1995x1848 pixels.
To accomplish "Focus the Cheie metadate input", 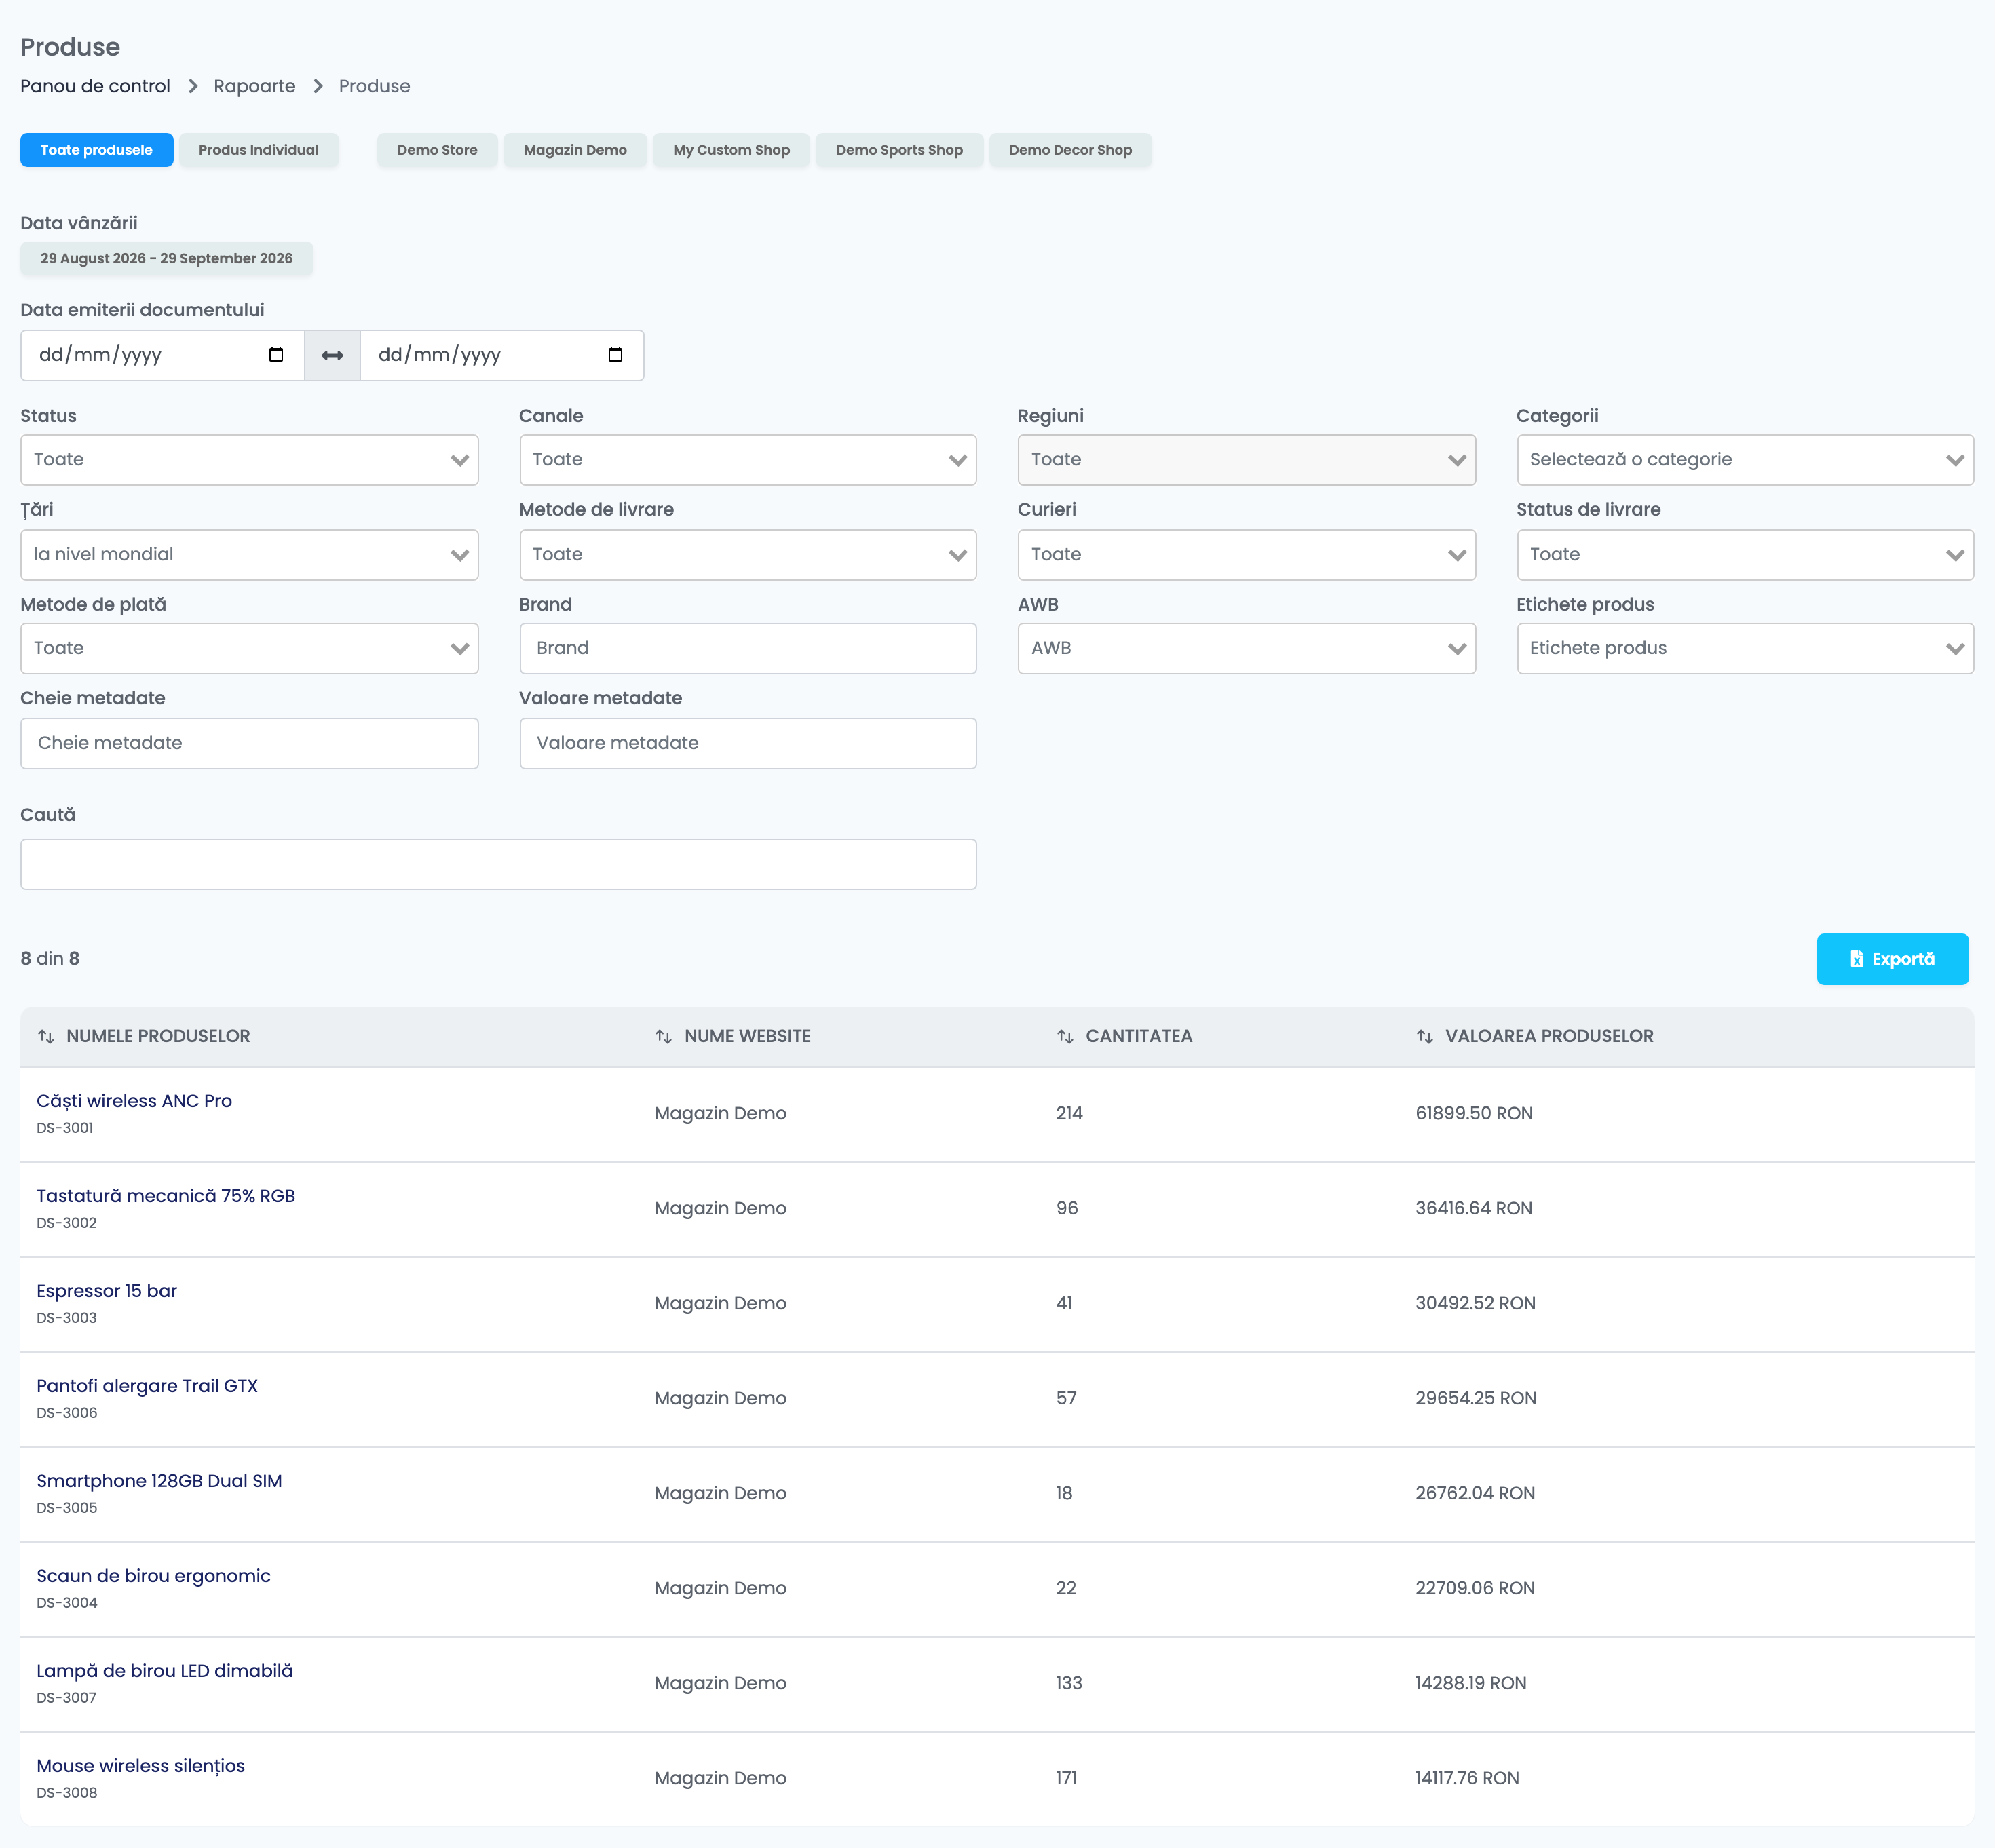I will (x=249, y=743).
